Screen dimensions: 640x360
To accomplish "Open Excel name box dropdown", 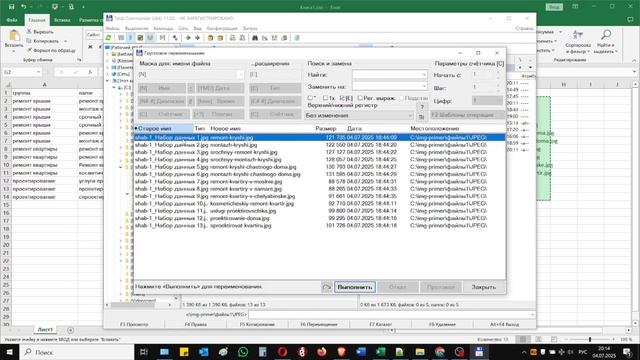I will tap(38, 72).
